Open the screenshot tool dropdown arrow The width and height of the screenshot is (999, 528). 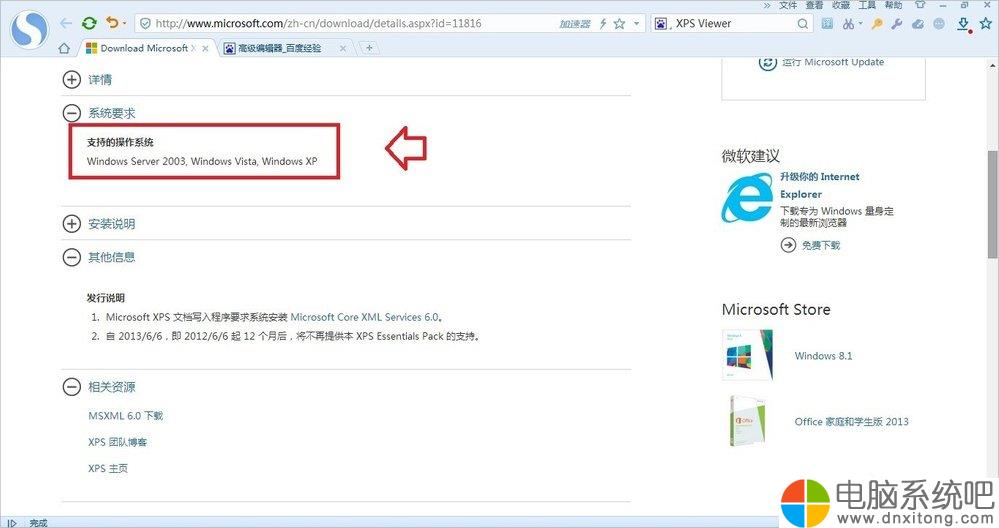(x=861, y=24)
